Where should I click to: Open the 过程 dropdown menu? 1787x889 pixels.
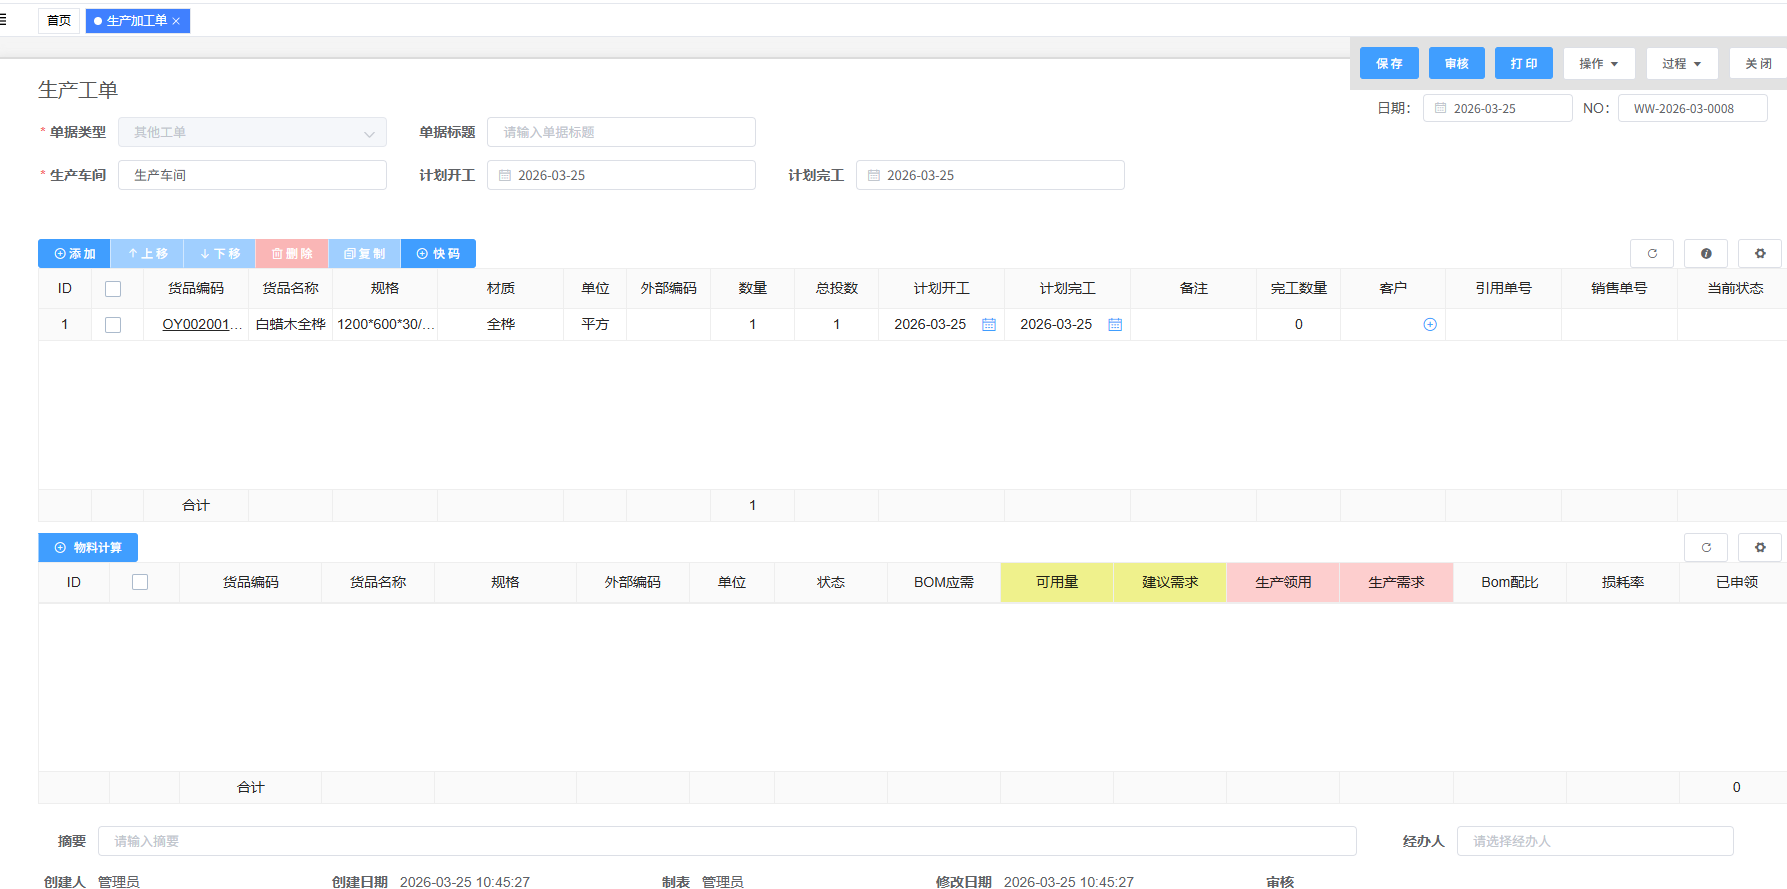tap(1681, 64)
